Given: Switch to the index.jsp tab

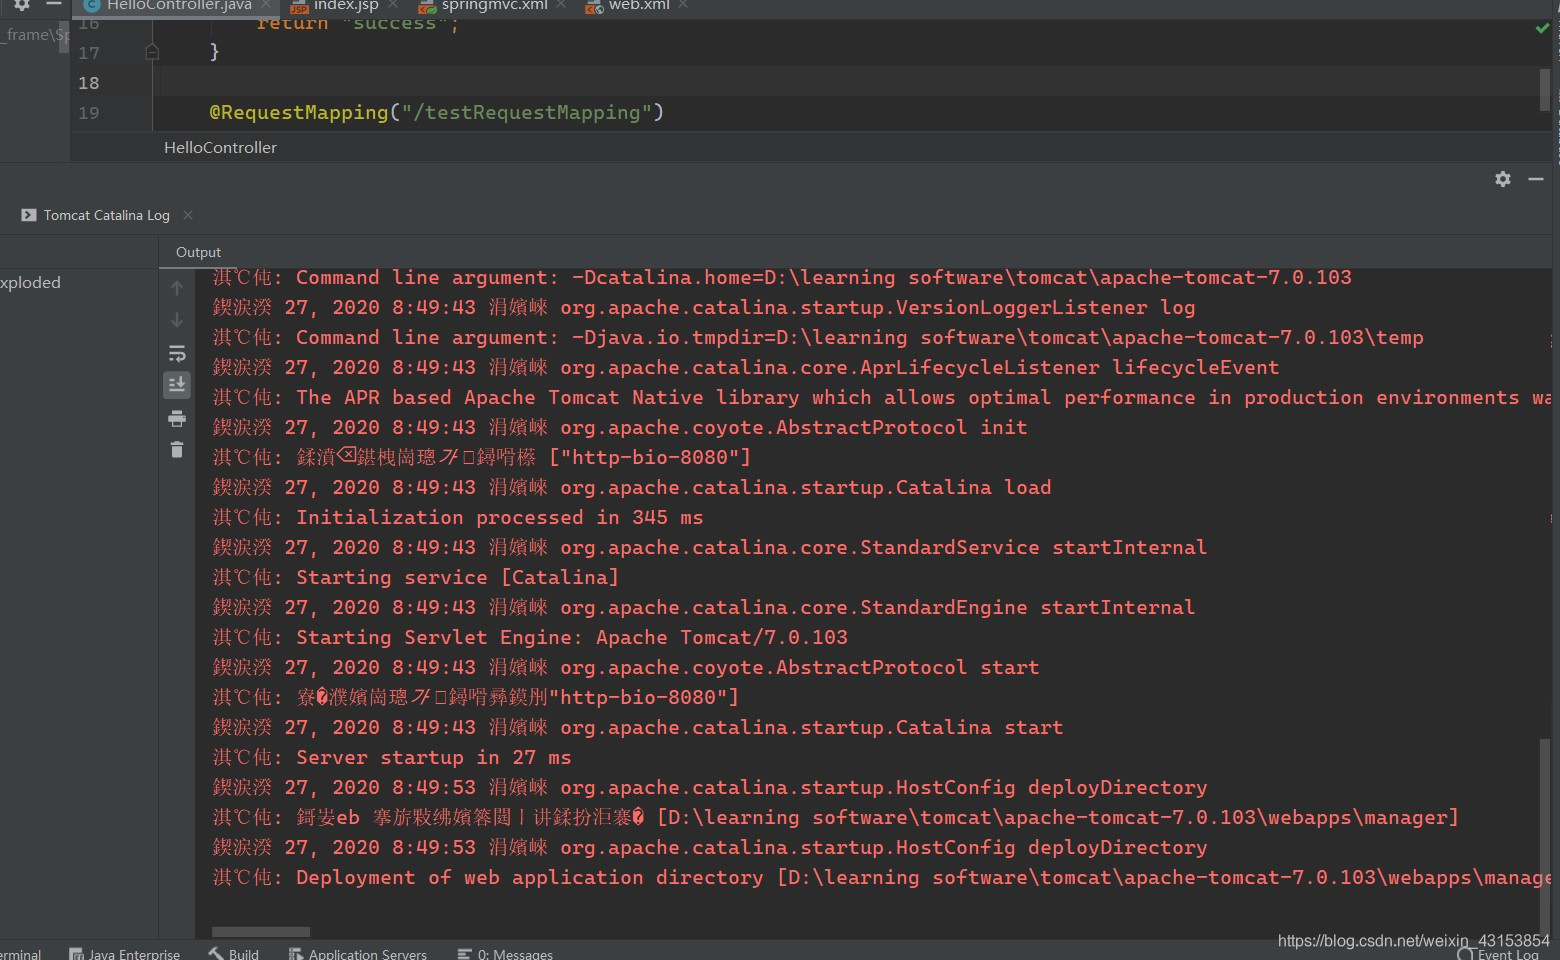Looking at the screenshot, I should (x=345, y=5).
